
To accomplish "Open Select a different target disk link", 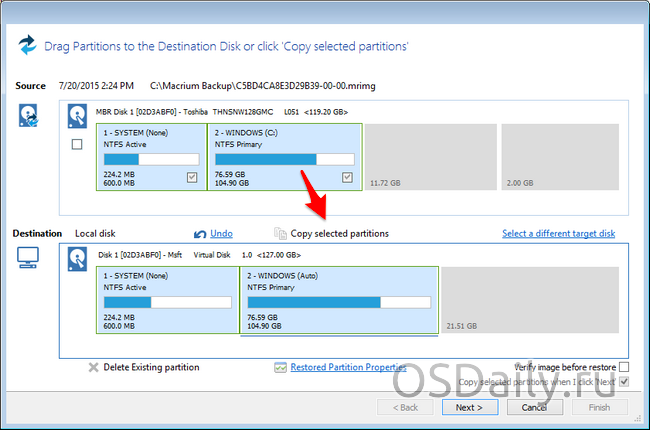I will click(558, 234).
